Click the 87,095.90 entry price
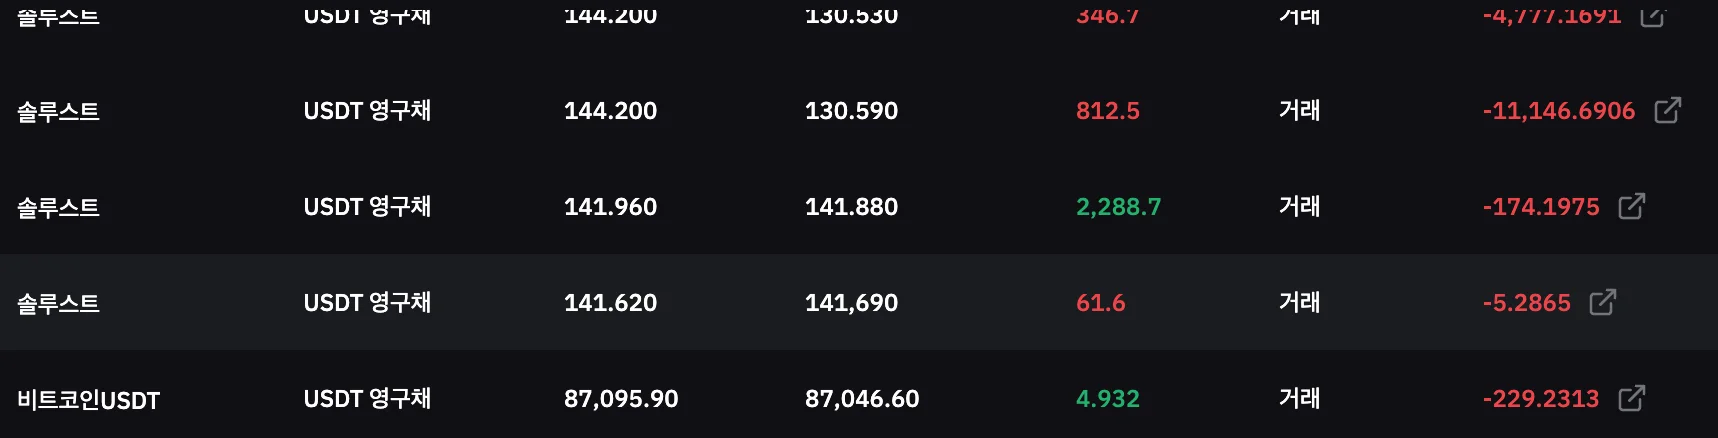1718x438 pixels. pyautogui.click(x=620, y=399)
